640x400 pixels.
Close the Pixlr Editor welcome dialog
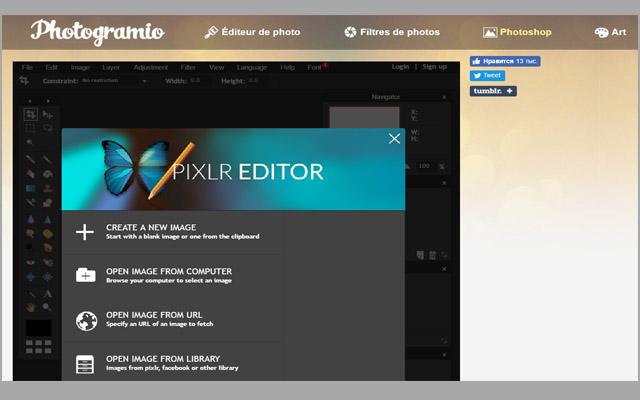pos(394,139)
